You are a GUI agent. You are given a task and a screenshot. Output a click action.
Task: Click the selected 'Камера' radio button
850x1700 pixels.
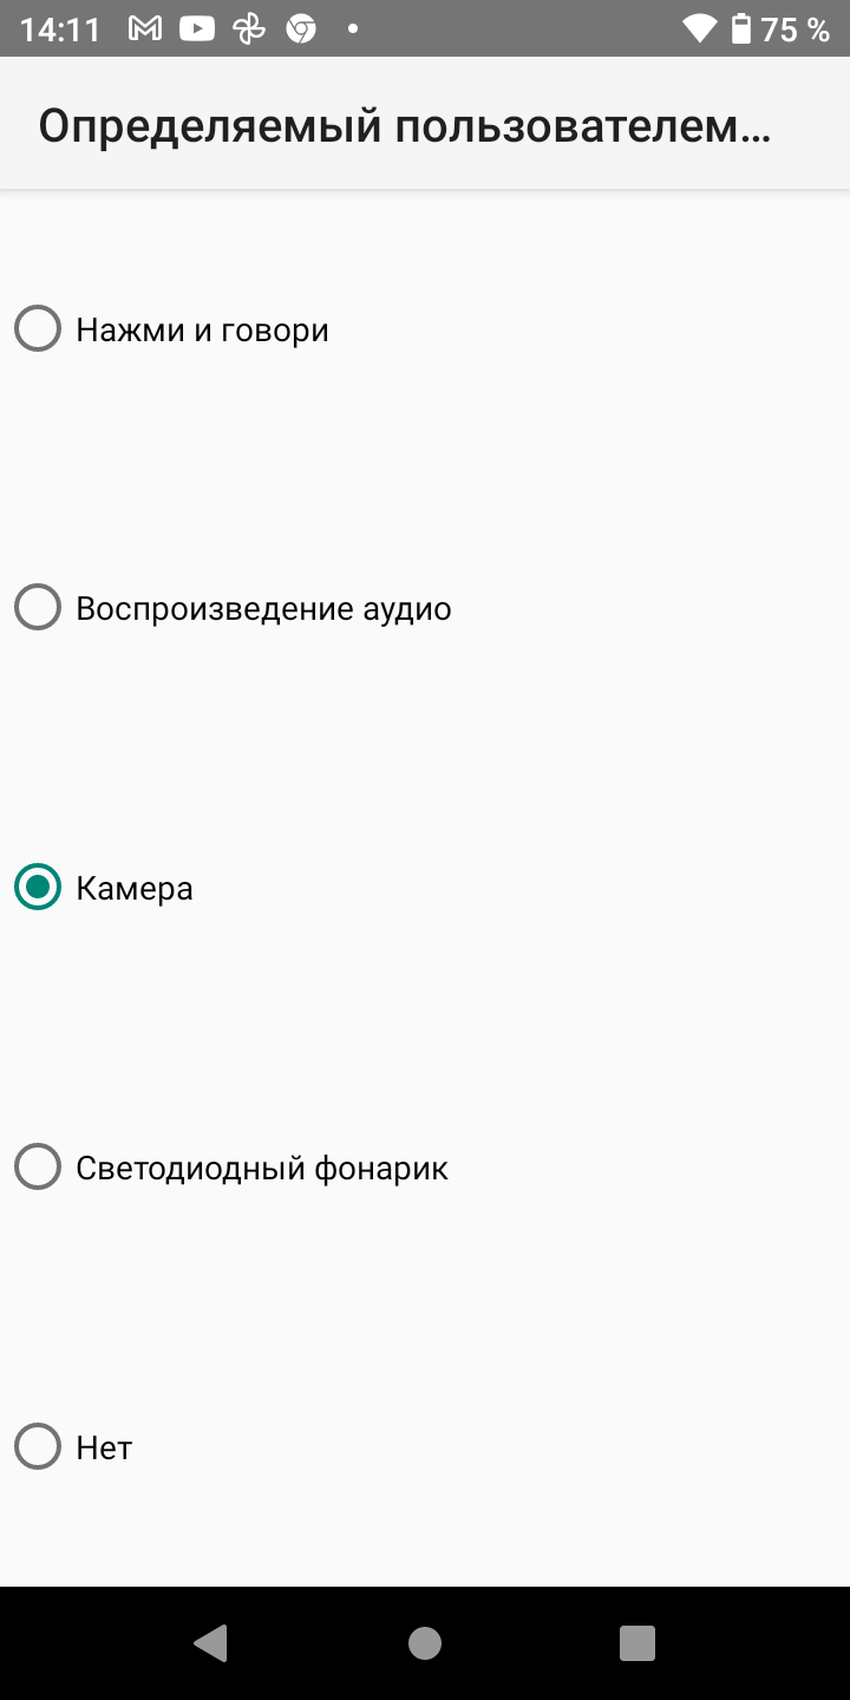[38, 887]
